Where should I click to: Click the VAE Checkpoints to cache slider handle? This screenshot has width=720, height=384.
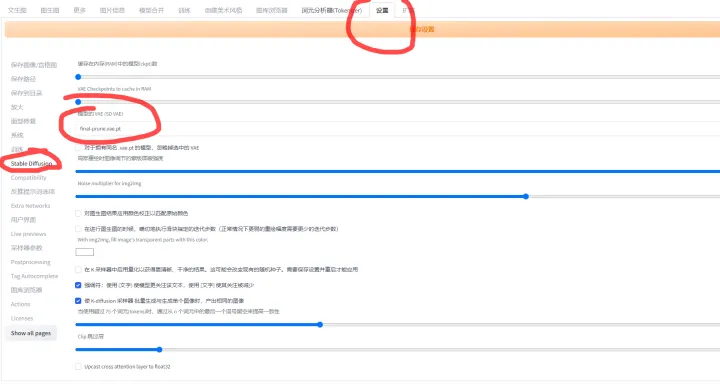pyautogui.click(x=78, y=102)
